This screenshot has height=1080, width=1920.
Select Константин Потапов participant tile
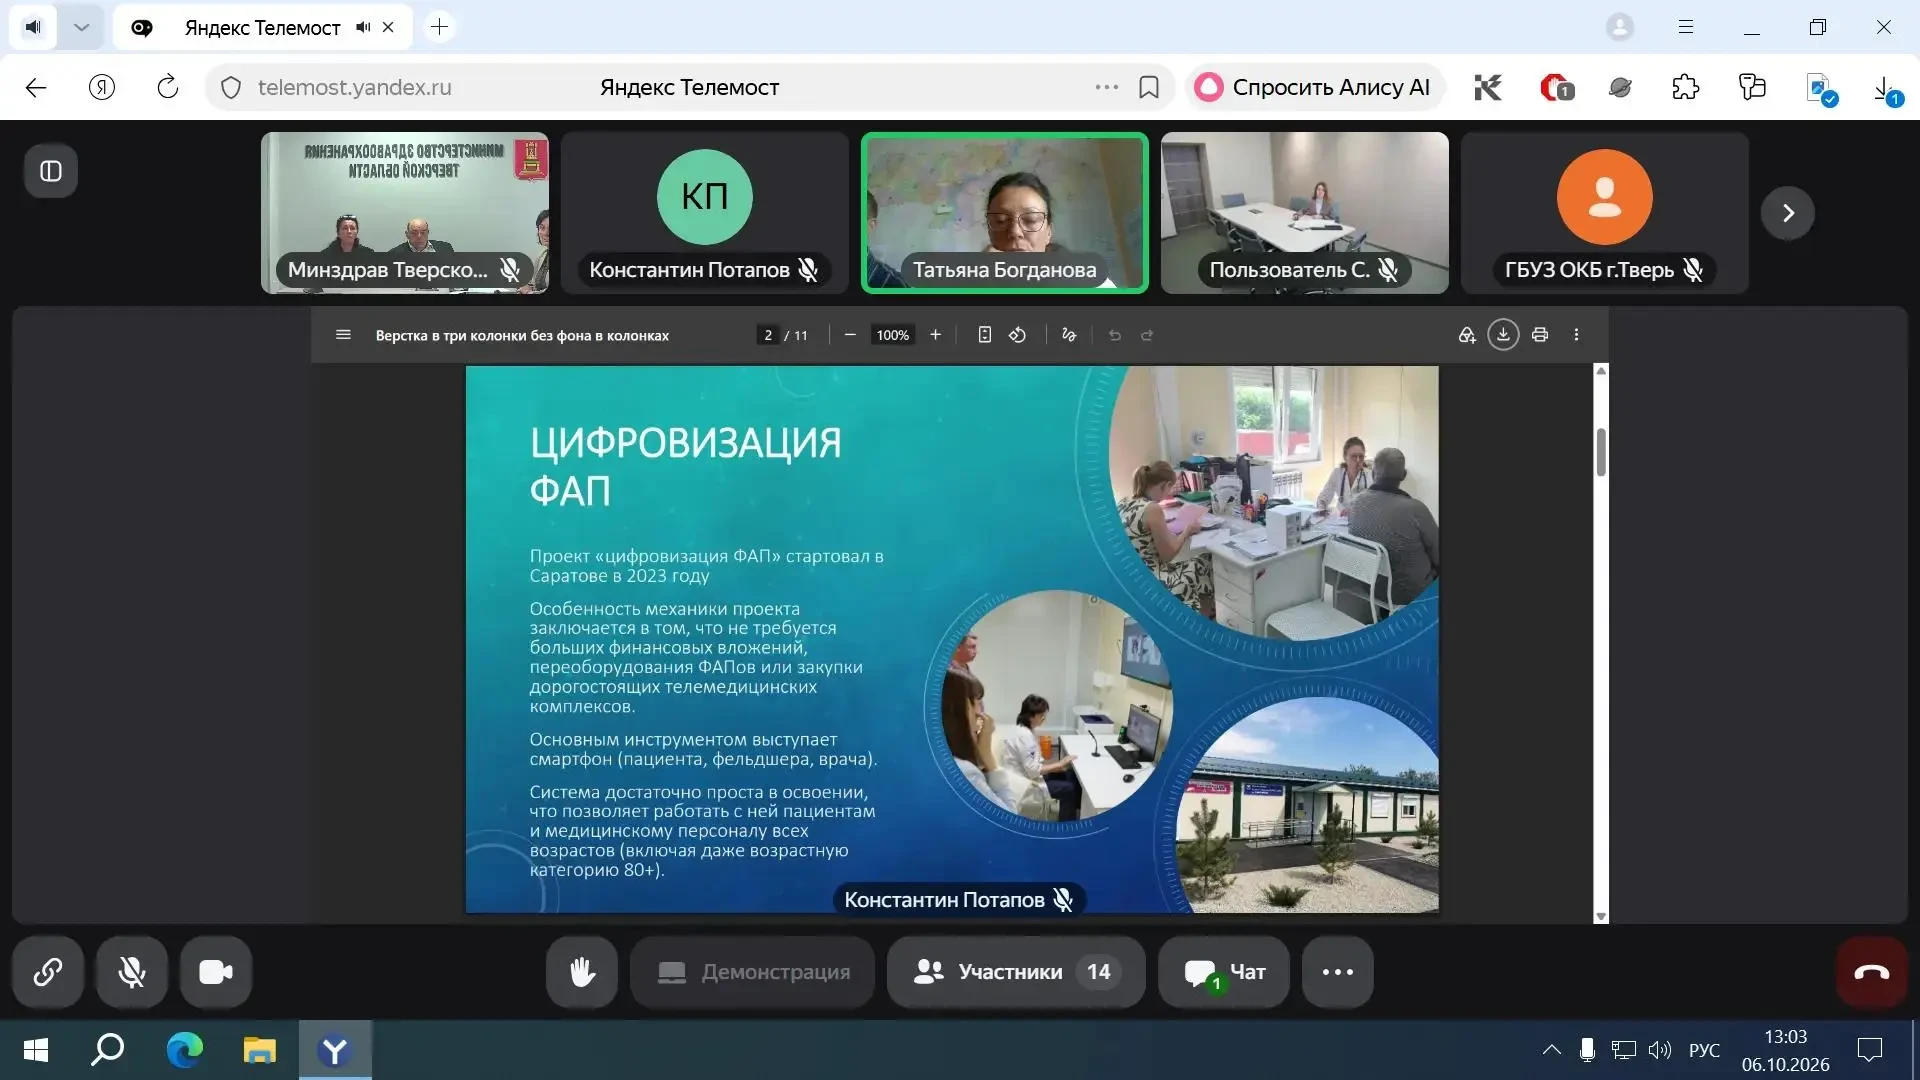pos(705,213)
